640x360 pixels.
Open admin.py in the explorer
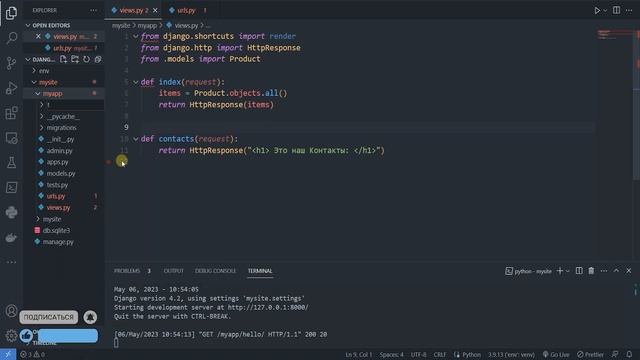[x=60, y=151]
